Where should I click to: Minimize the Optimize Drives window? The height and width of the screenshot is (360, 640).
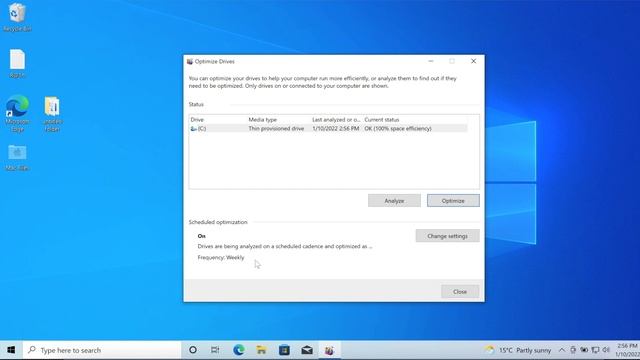(431, 61)
